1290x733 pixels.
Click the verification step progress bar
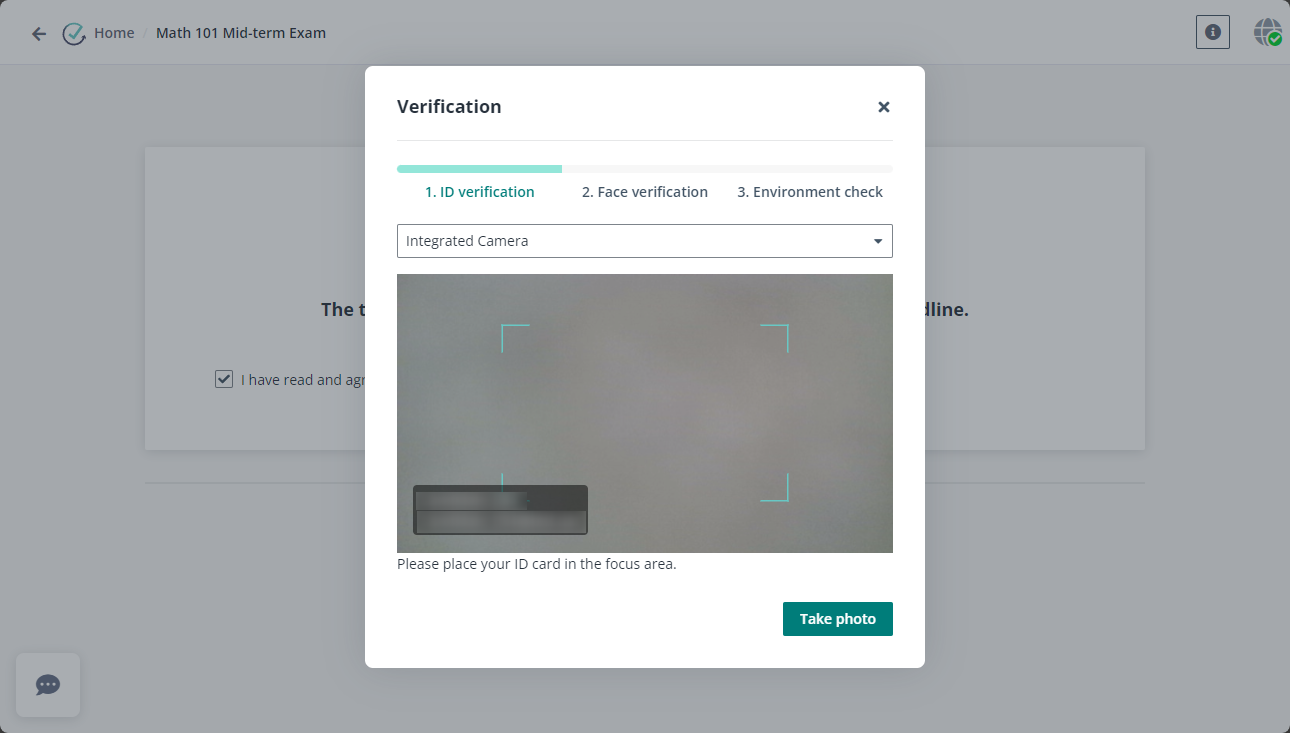tap(644, 168)
